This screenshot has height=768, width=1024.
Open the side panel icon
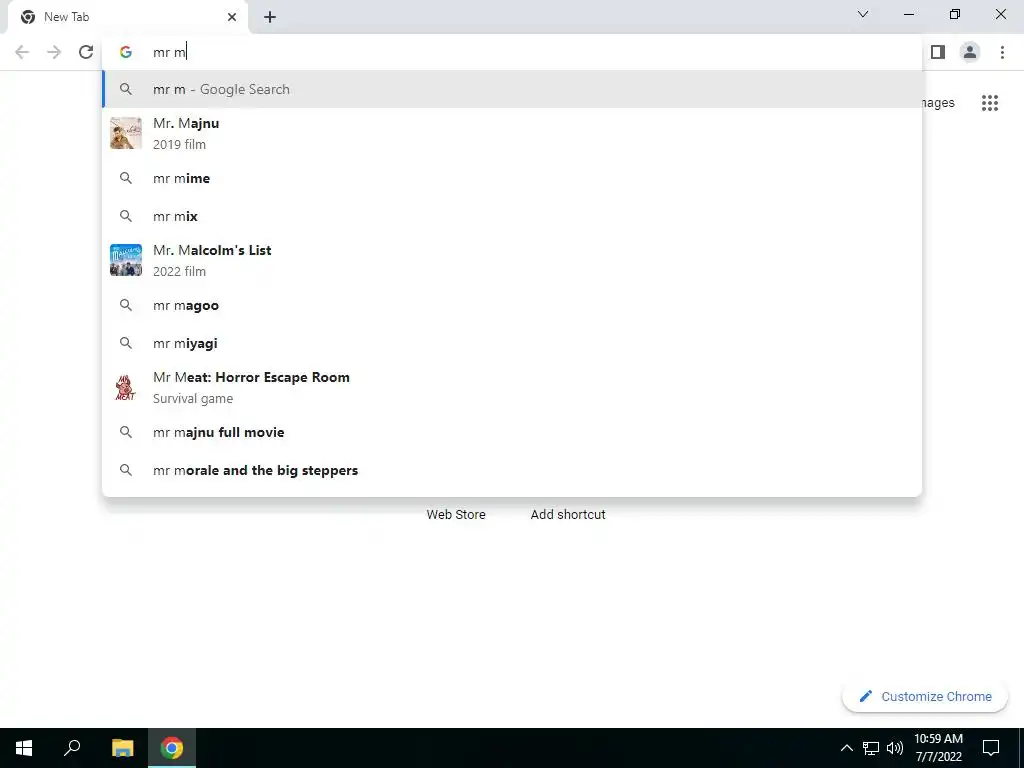tap(938, 52)
